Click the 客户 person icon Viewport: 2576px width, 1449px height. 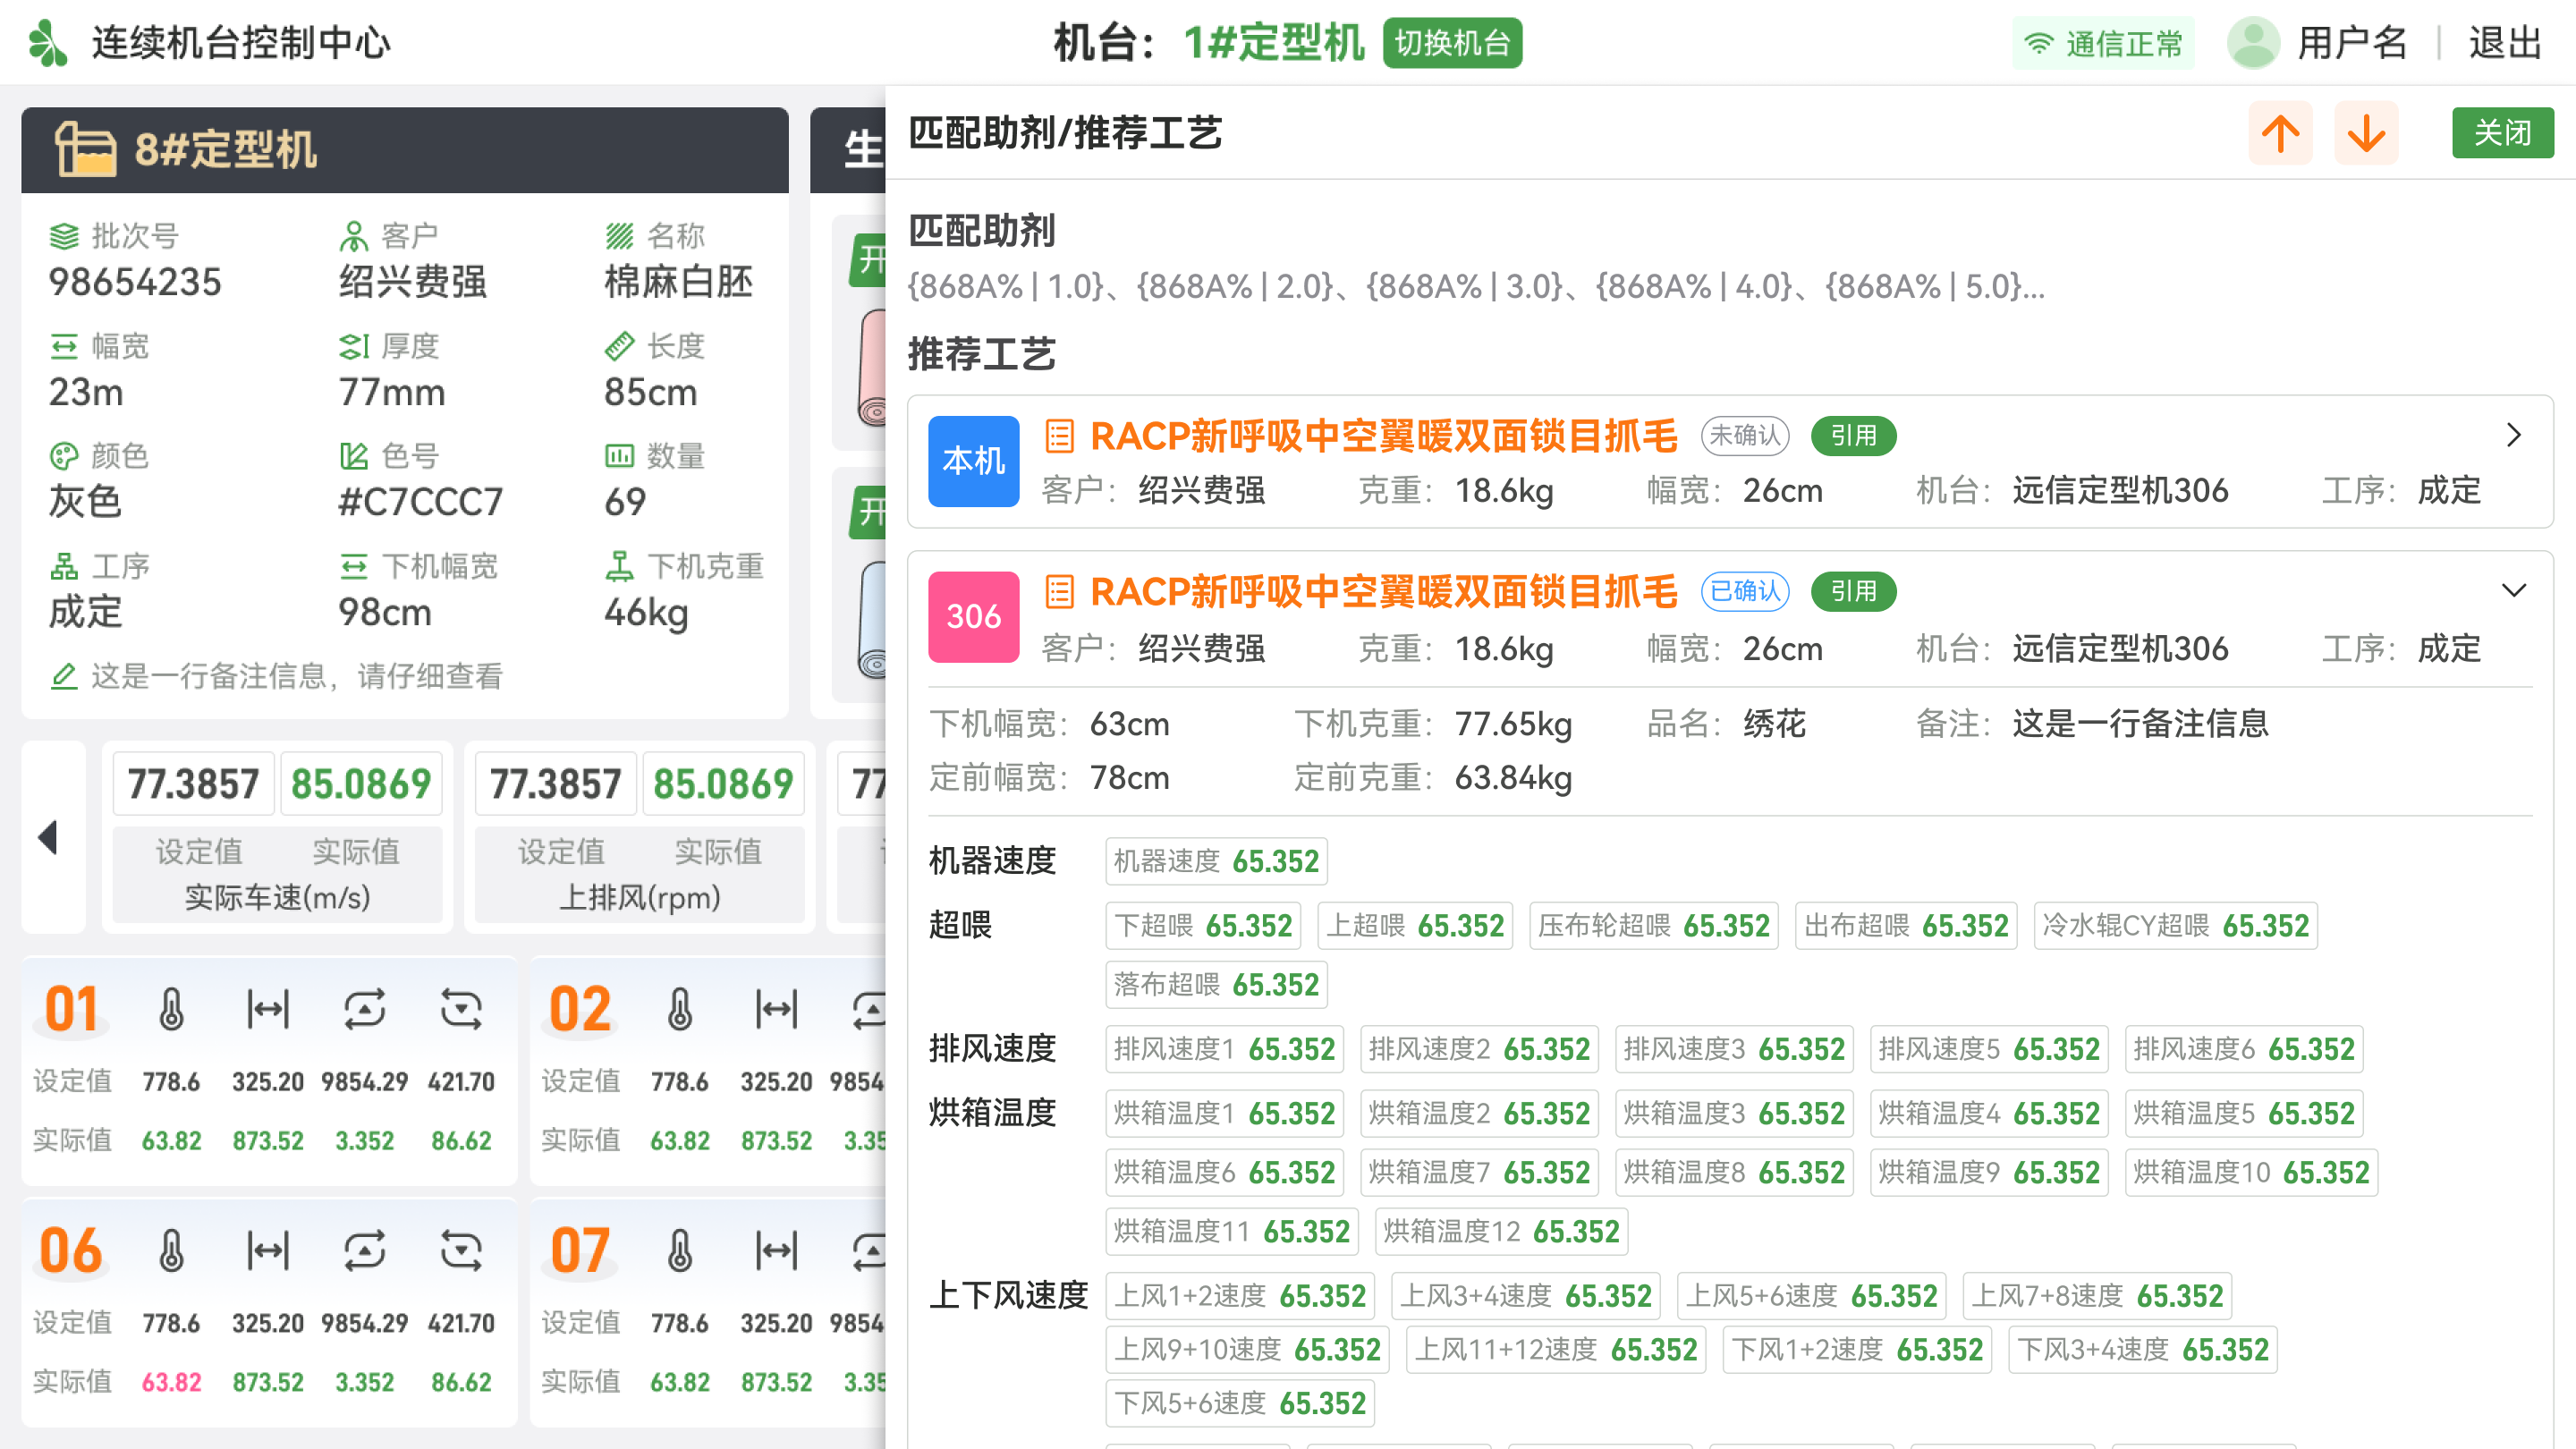click(353, 237)
